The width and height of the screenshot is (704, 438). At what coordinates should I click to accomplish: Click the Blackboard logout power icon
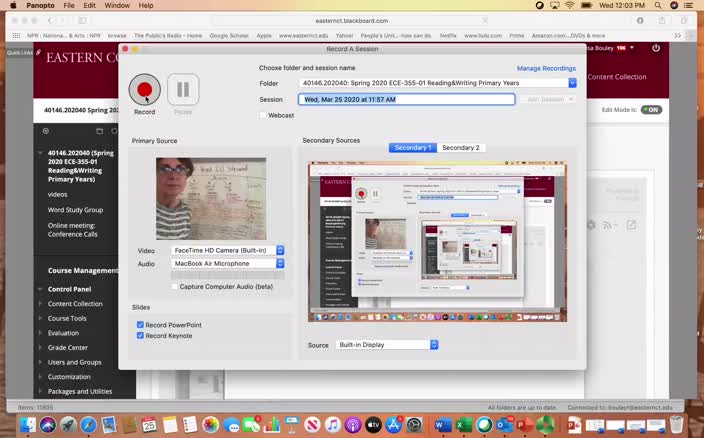[x=656, y=47]
